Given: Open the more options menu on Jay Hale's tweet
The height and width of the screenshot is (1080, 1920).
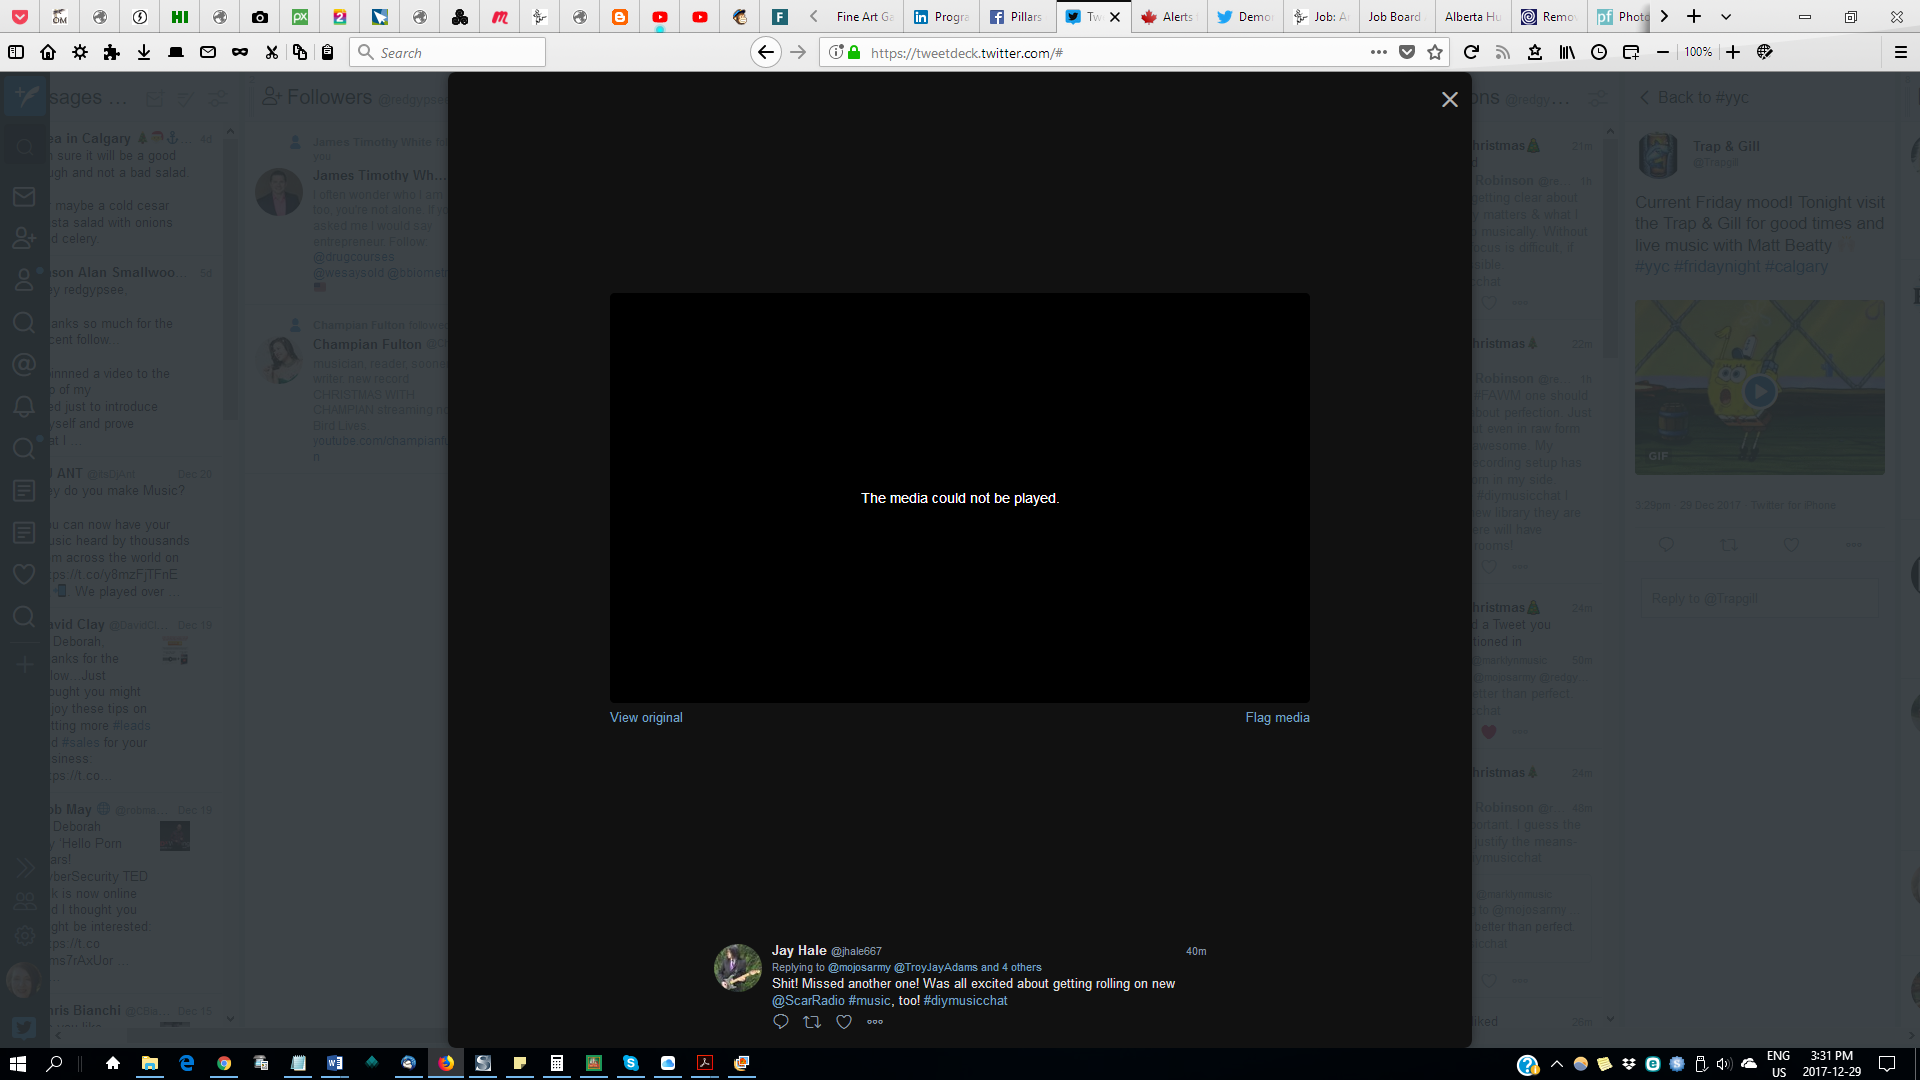Looking at the screenshot, I should pos(876,1022).
